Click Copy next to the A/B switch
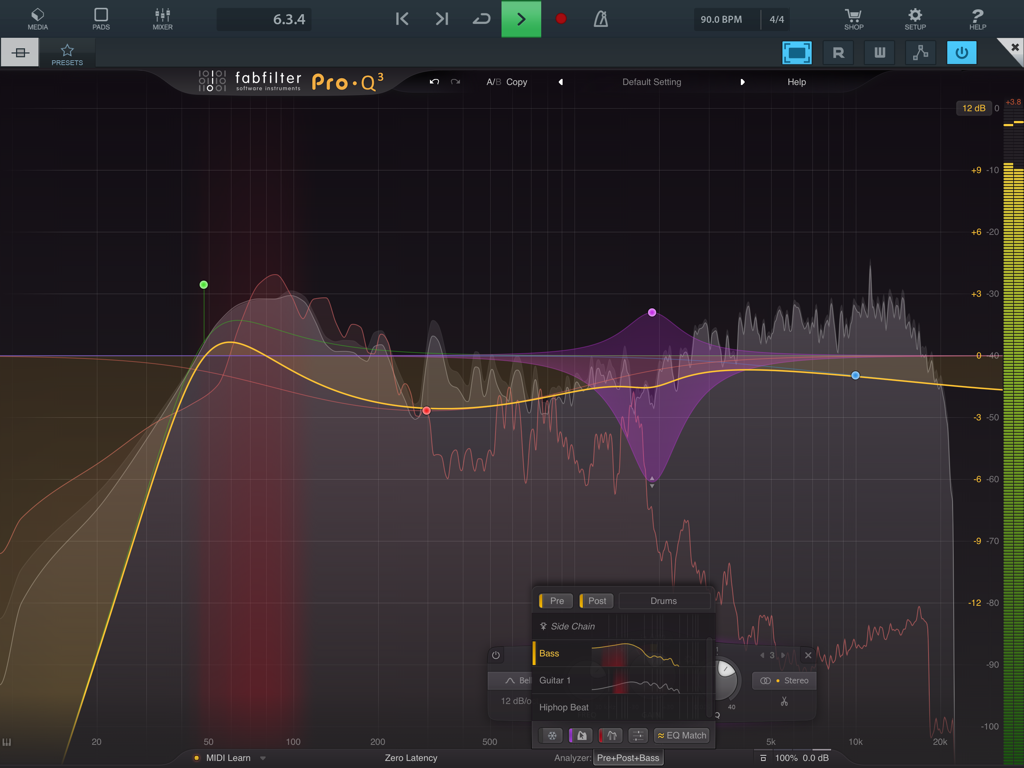Image resolution: width=1024 pixels, height=768 pixels. click(517, 82)
